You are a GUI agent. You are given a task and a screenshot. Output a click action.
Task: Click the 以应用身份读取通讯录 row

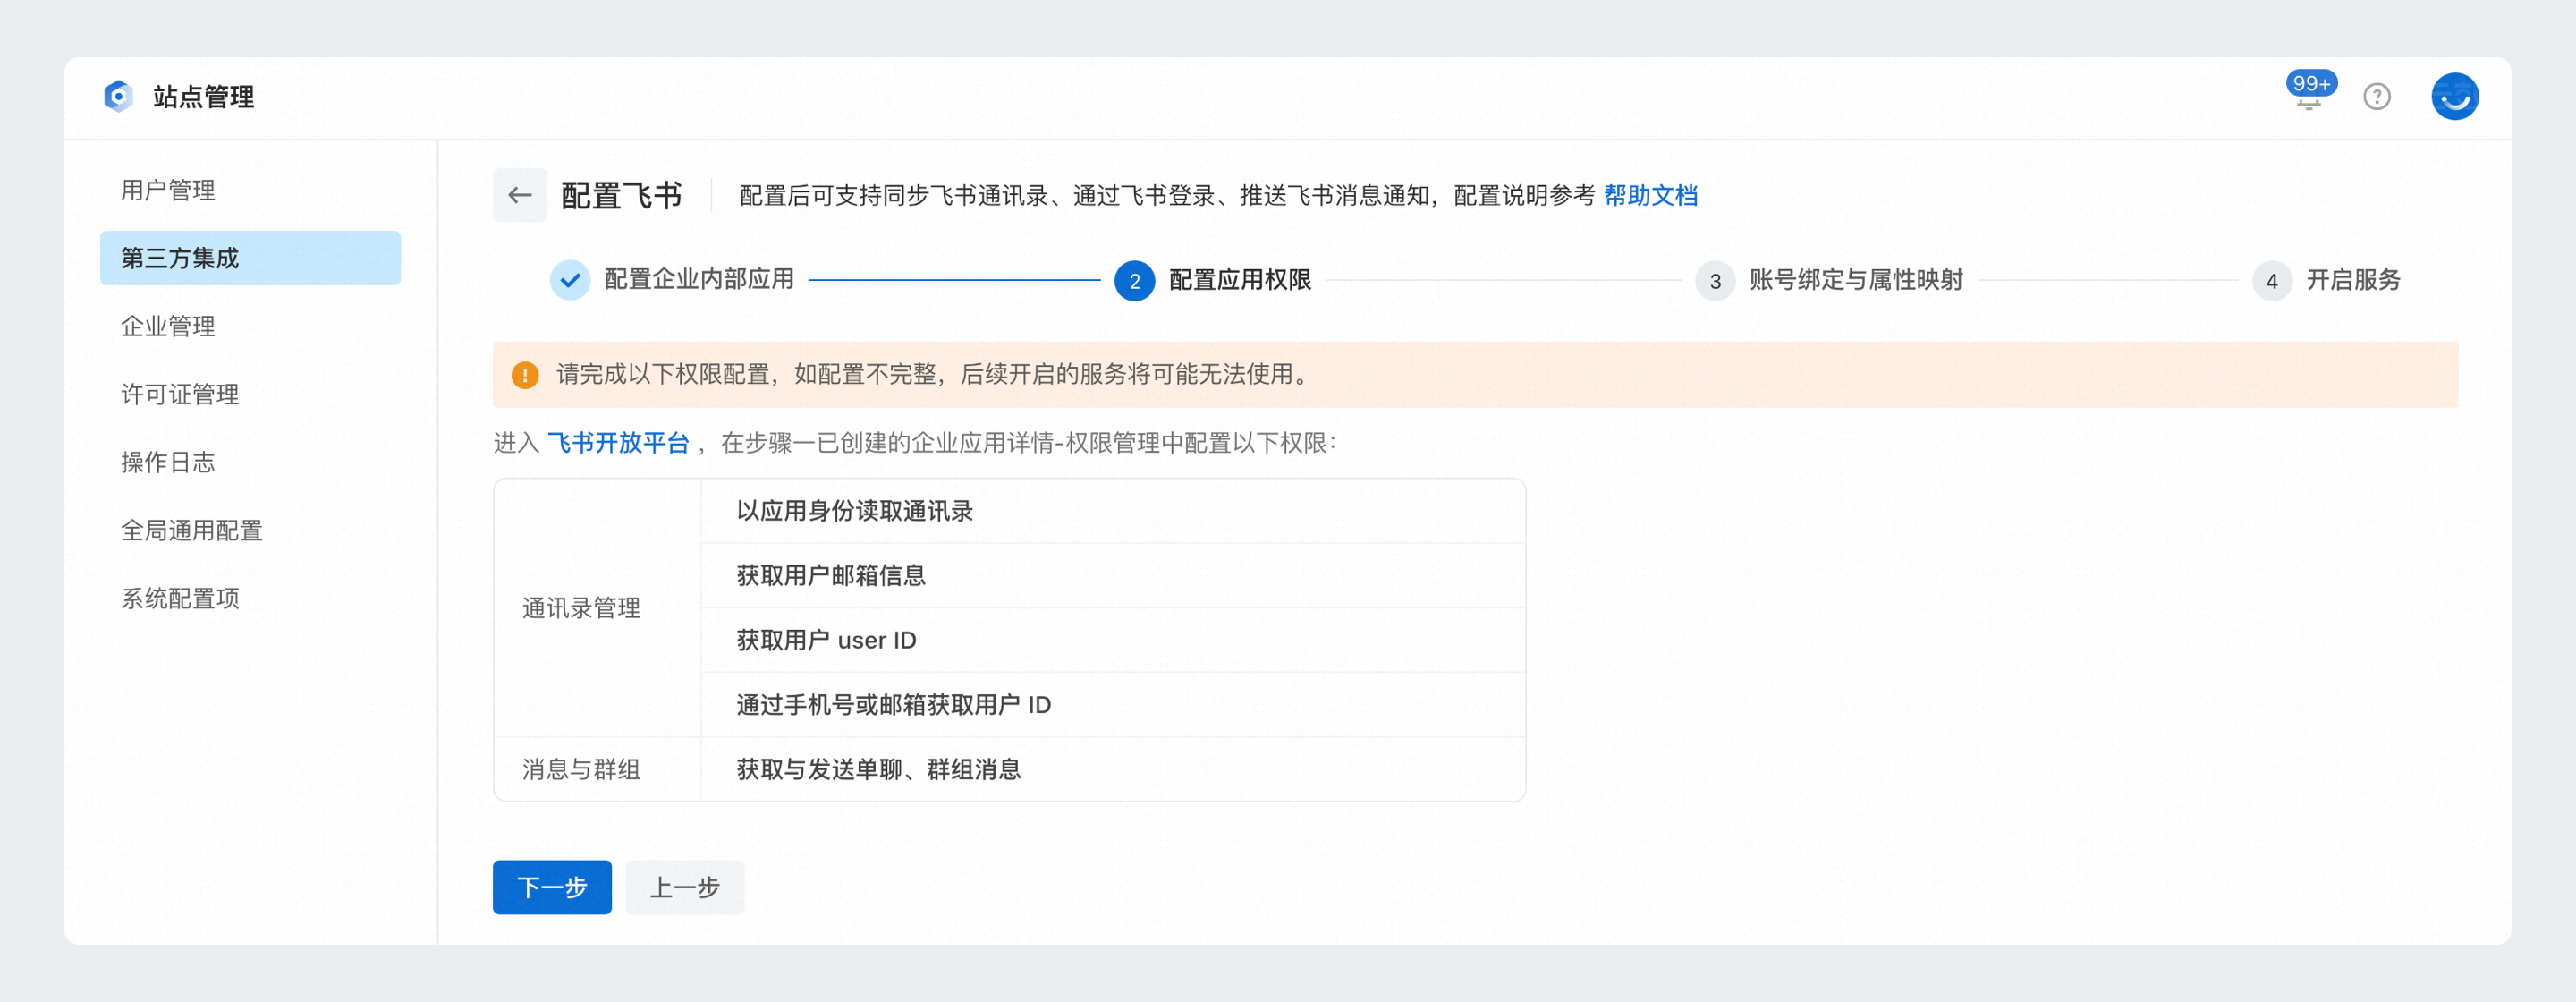[1113, 511]
